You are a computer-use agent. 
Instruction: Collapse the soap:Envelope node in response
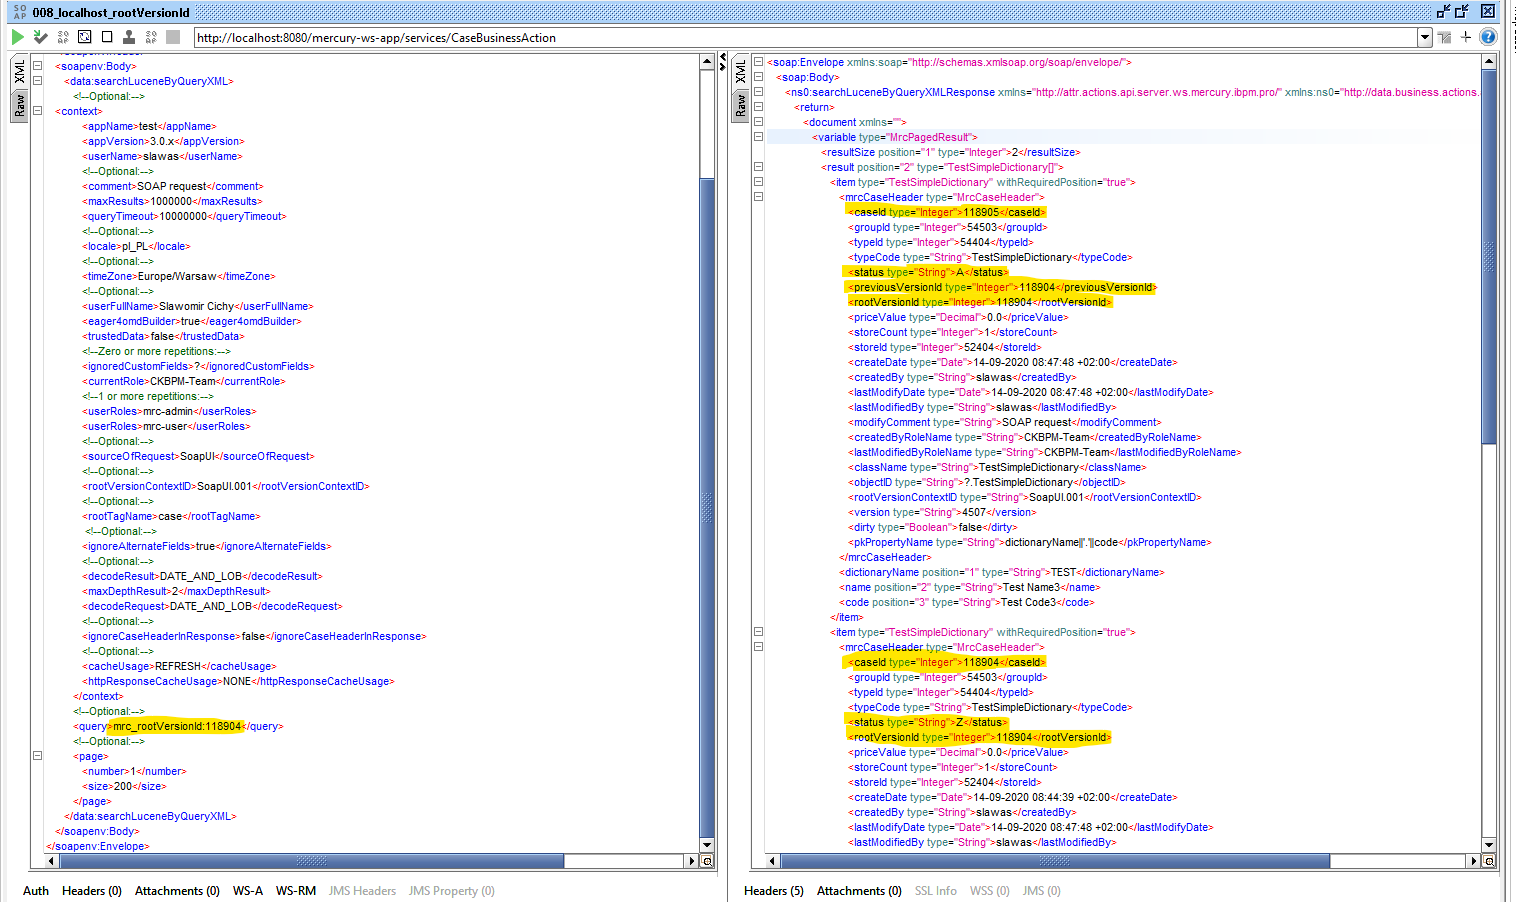coord(758,62)
